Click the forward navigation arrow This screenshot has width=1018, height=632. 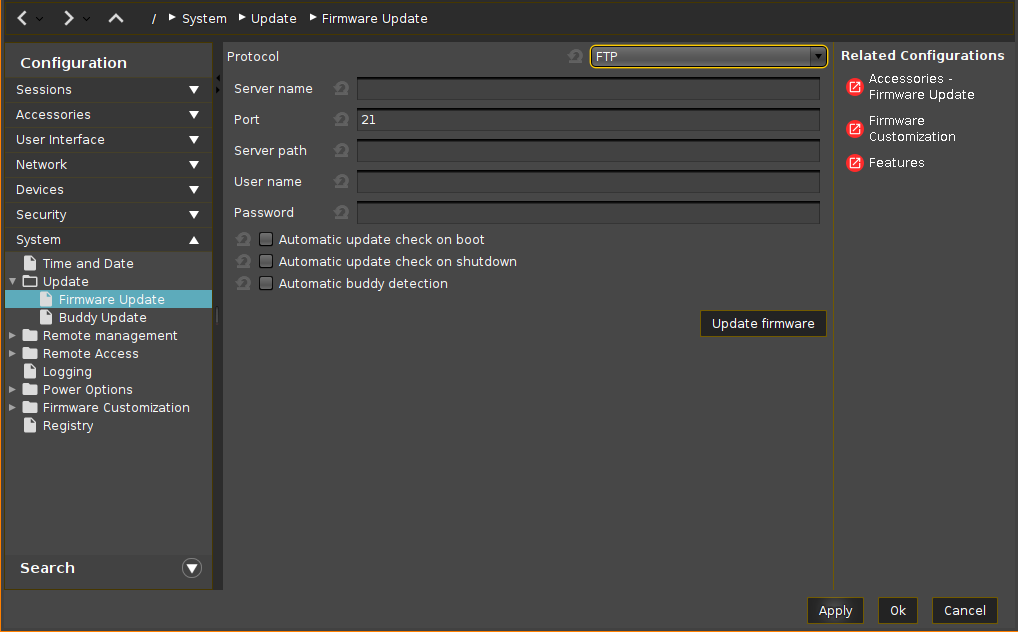(68, 18)
